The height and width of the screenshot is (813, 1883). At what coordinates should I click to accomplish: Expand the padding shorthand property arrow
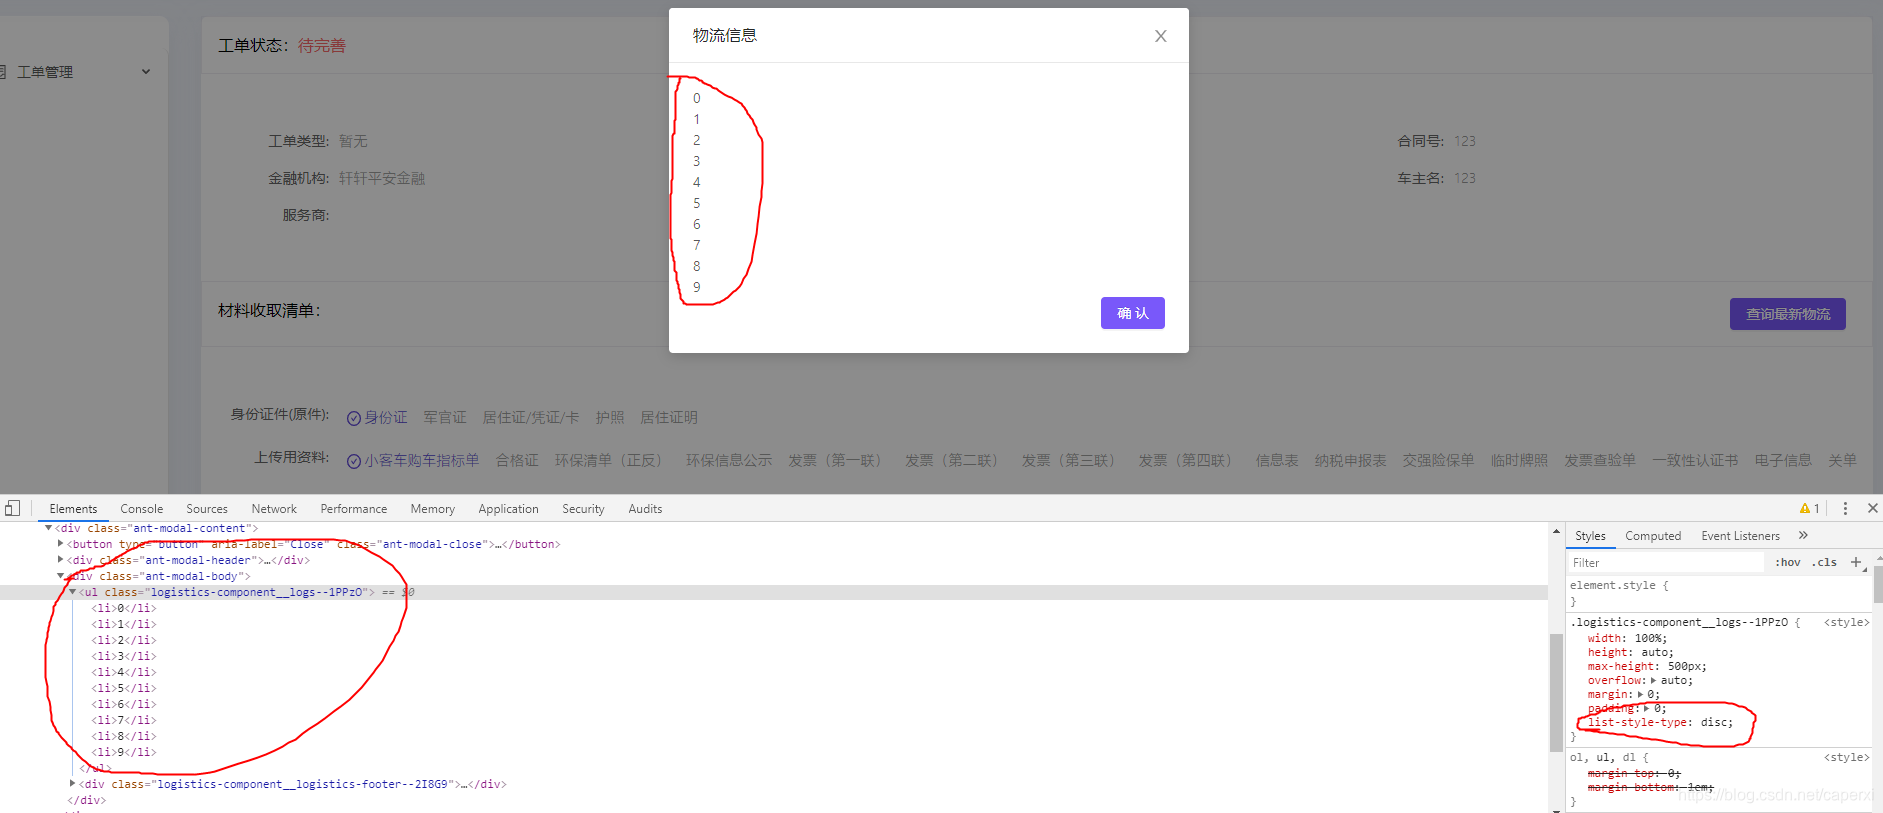point(1647,709)
